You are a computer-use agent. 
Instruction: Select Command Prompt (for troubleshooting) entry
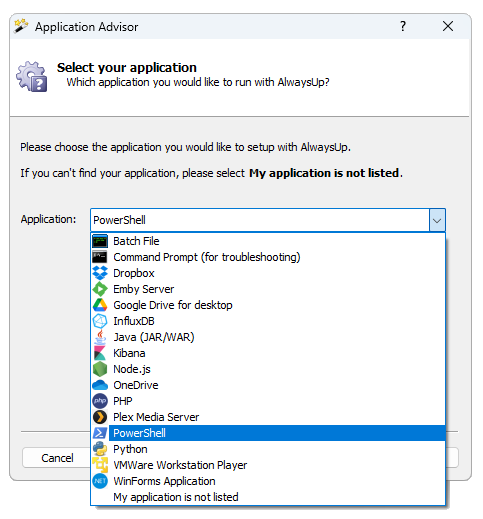tap(268, 257)
